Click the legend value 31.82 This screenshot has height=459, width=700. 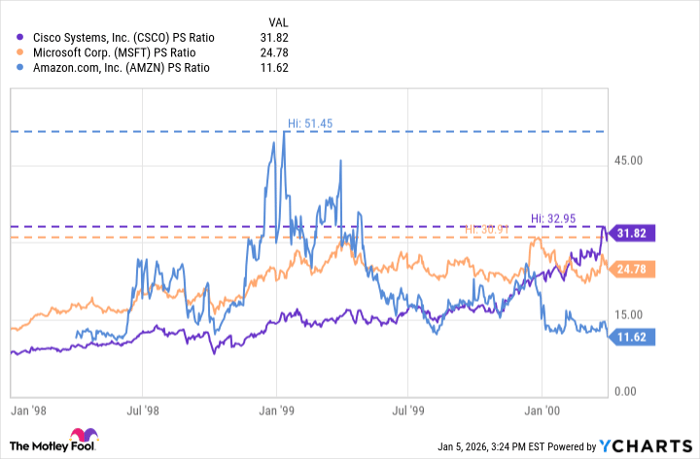(x=275, y=38)
